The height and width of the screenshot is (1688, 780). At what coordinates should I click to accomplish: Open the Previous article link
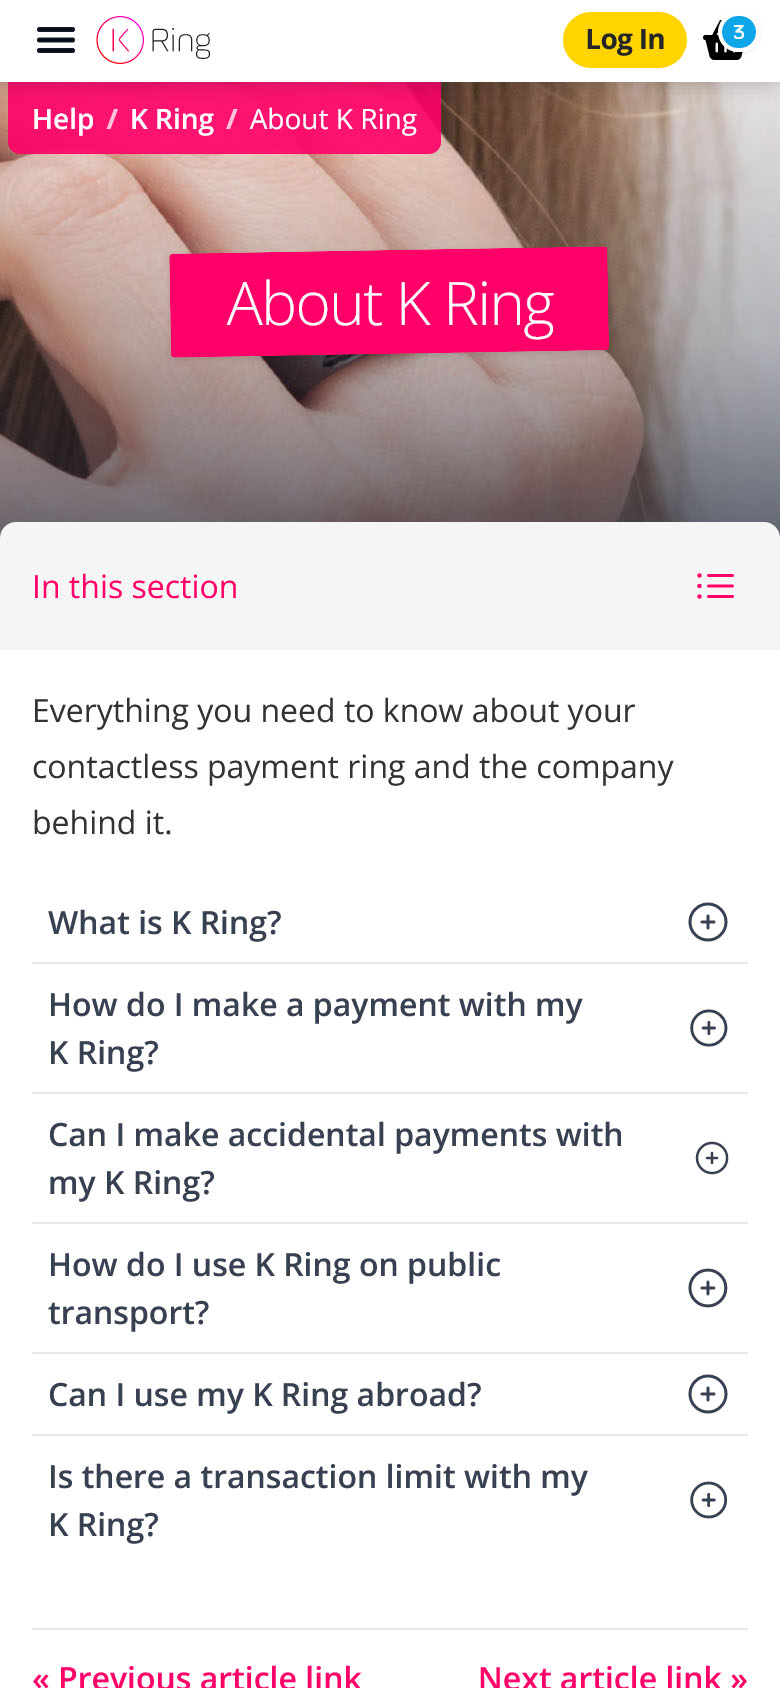(197, 1674)
